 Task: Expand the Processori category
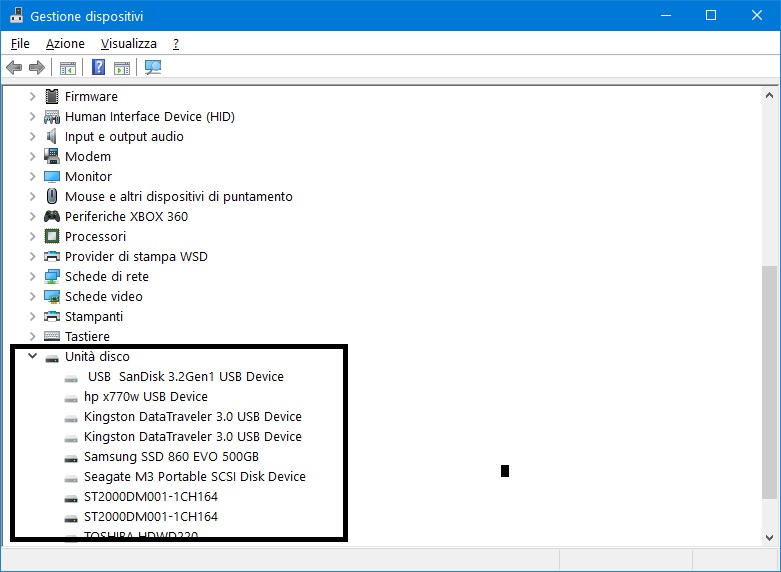coord(32,236)
